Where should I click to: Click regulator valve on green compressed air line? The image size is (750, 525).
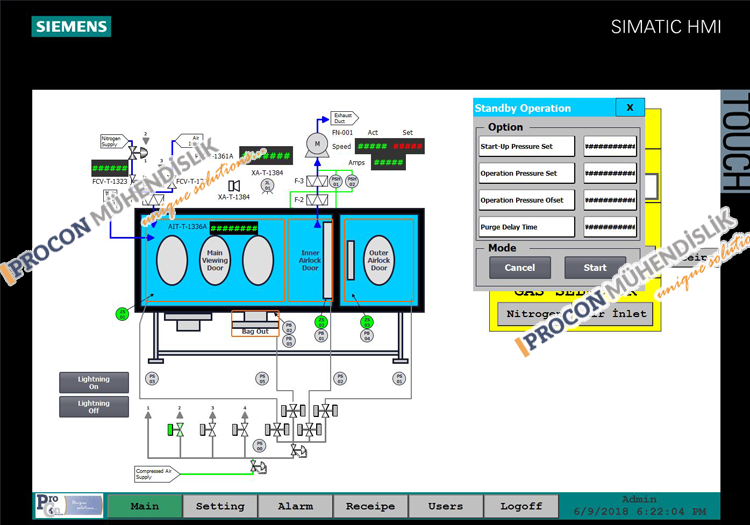(259, 467)
